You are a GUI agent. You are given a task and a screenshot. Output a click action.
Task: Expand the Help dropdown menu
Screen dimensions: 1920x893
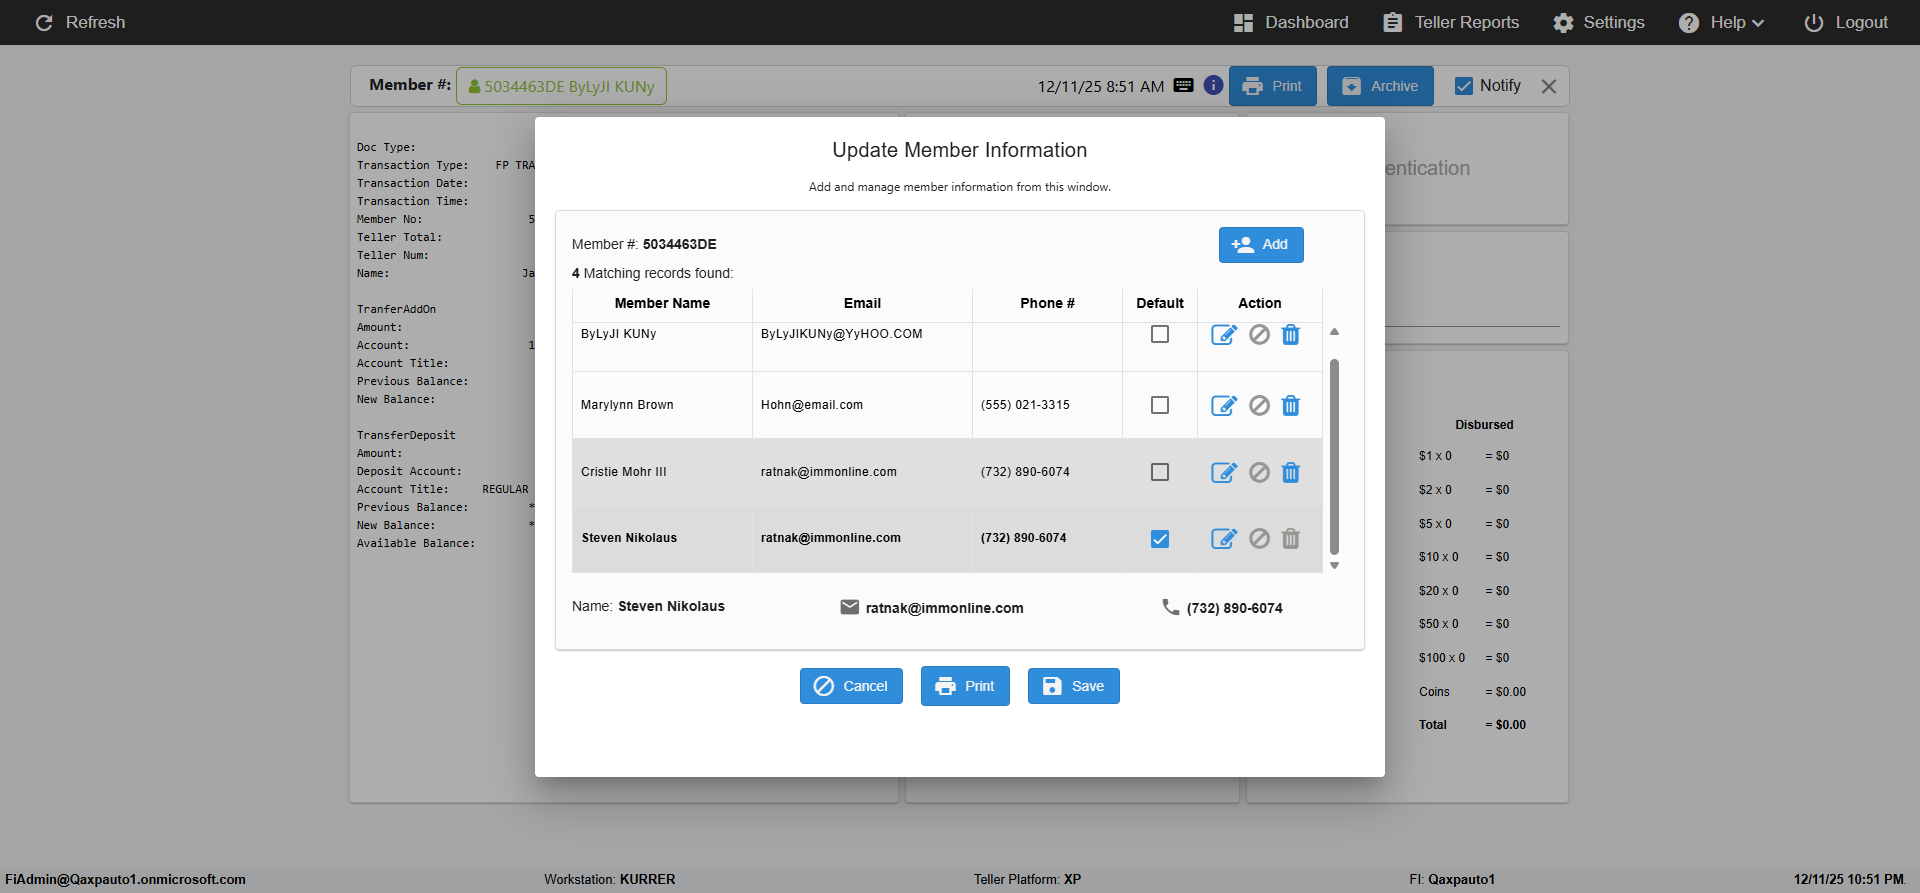pyautogui.click(x=1721, y=22)
